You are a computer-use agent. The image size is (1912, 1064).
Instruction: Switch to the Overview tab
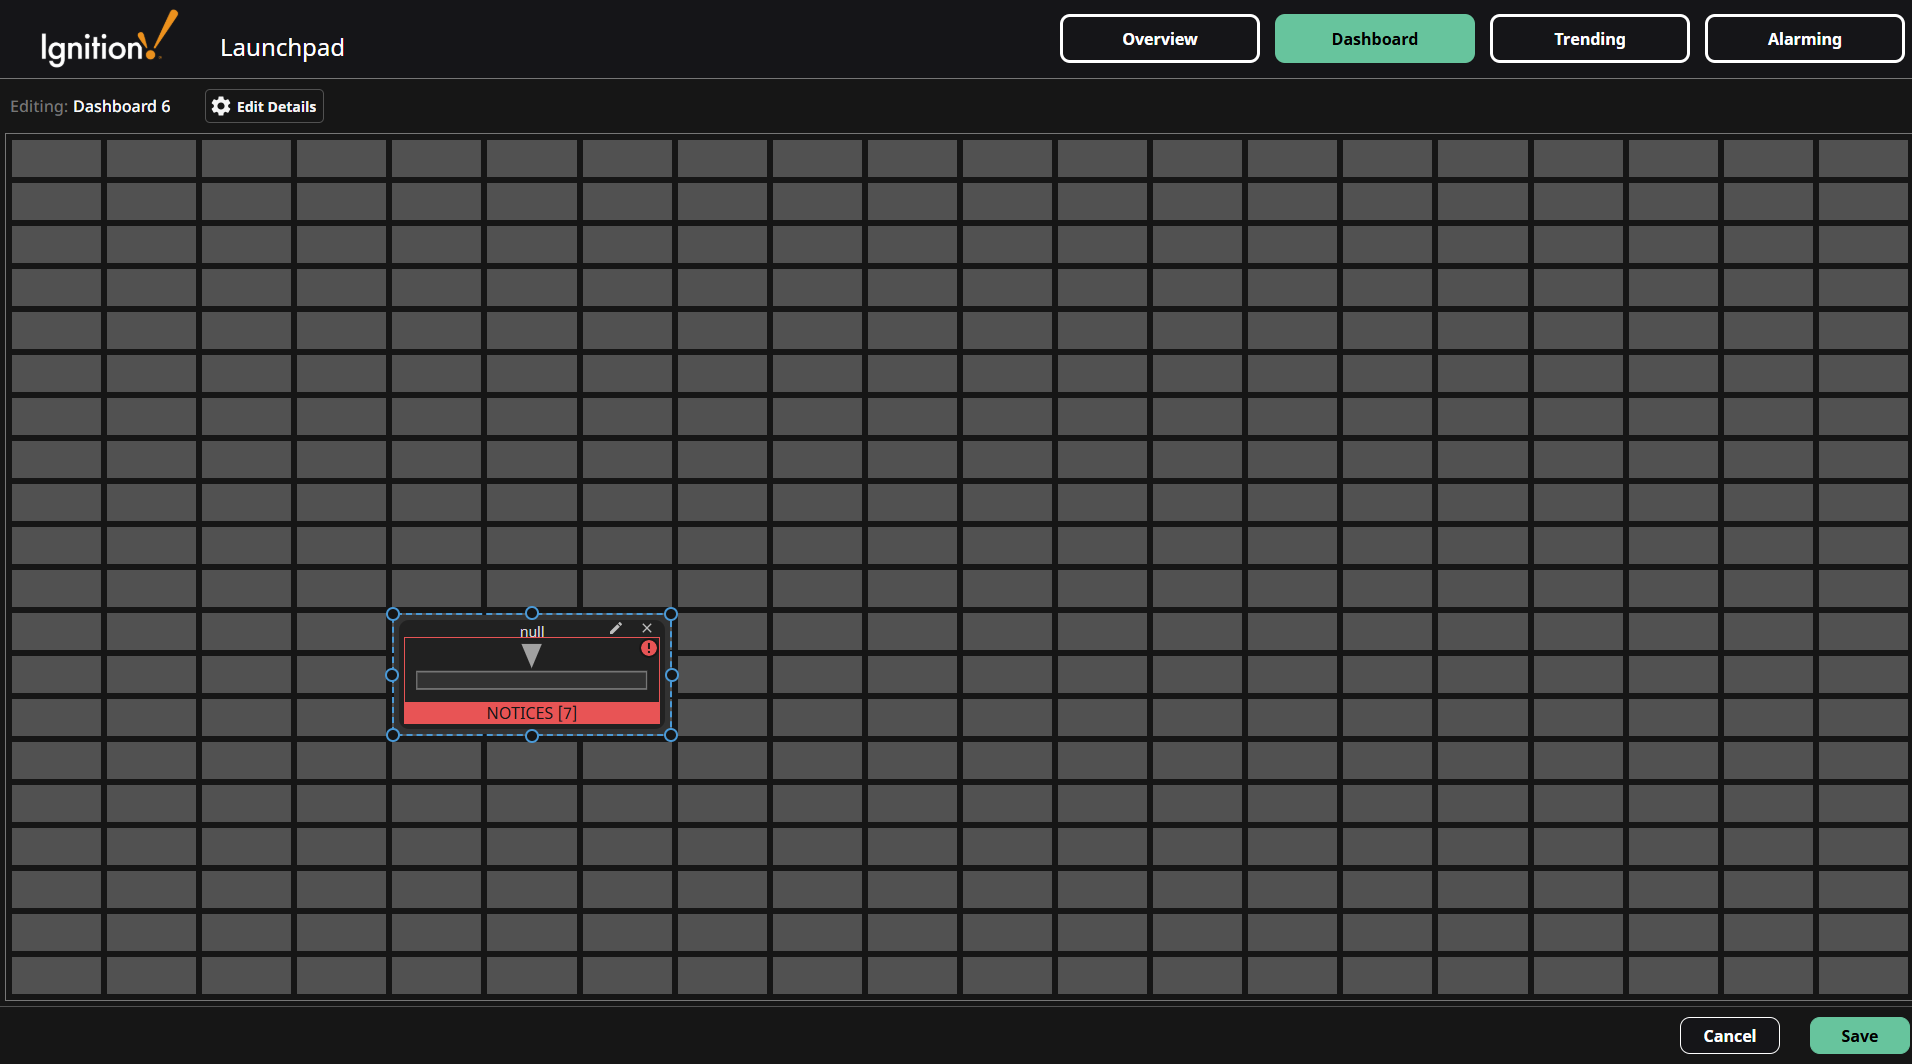point(1159,38)
